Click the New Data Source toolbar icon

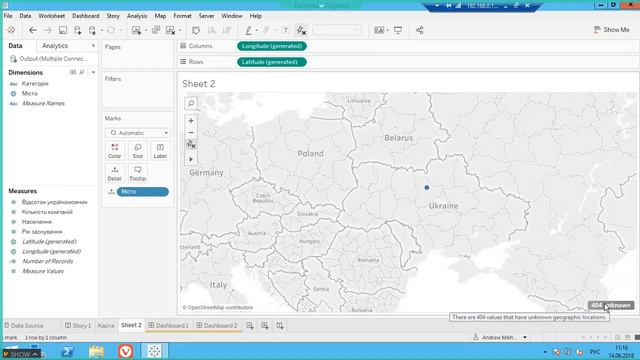coord(78,30)
